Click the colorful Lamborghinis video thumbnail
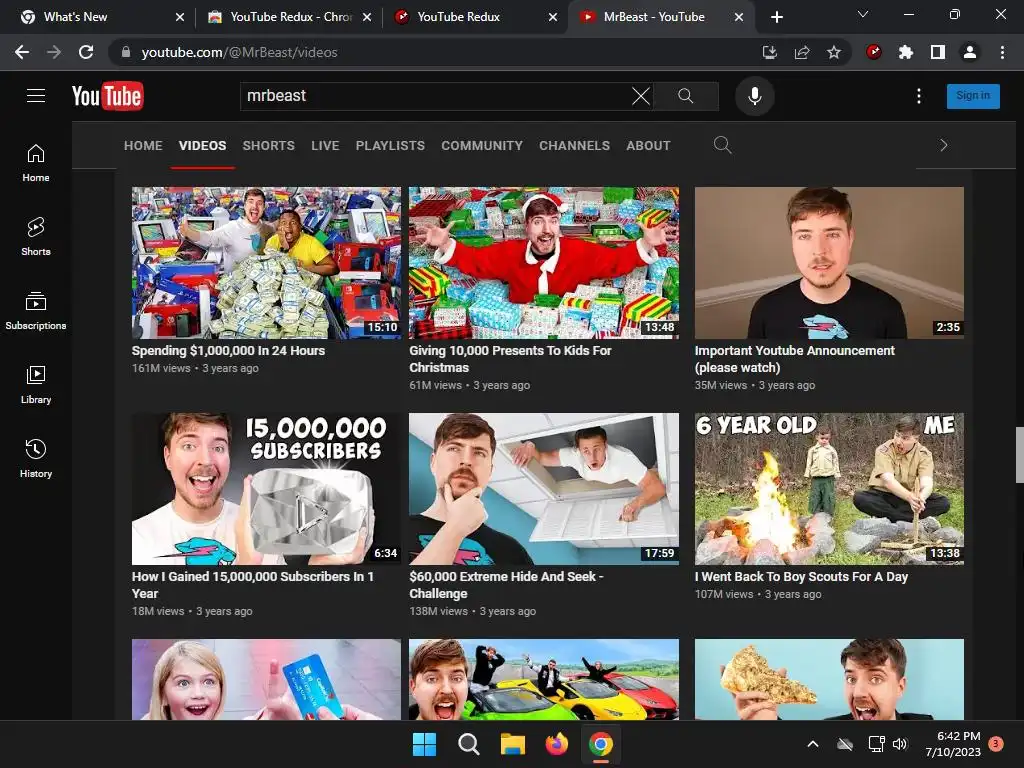The width and height of the screenshot is (1024, 768). tap(543, 679)
